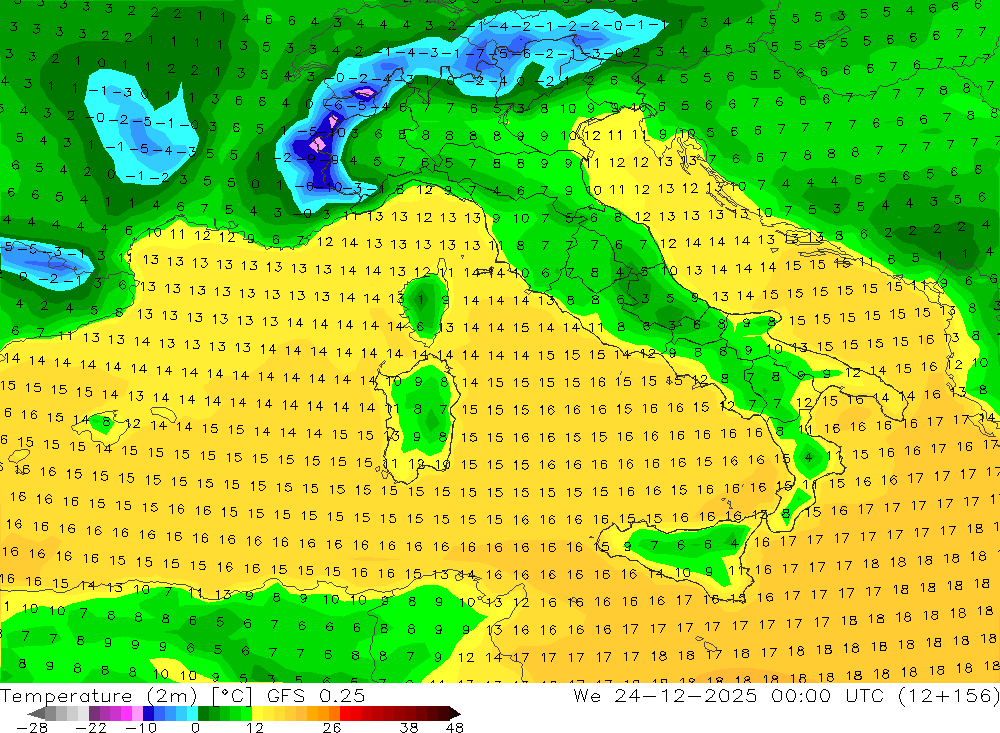Click the "24-12-2025" date text
Image resolution: width=1000 pixels, height=733 pixels.
[x=686, y=695]
